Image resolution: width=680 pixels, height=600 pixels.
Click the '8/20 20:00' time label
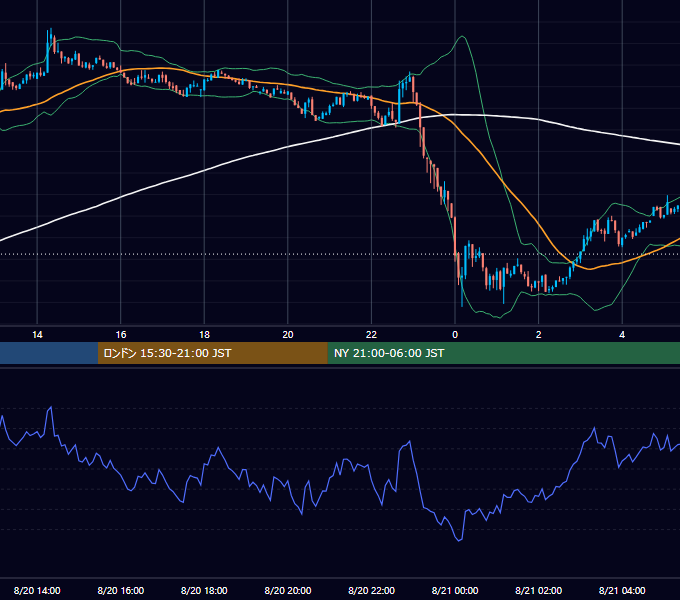pos(288,590)
